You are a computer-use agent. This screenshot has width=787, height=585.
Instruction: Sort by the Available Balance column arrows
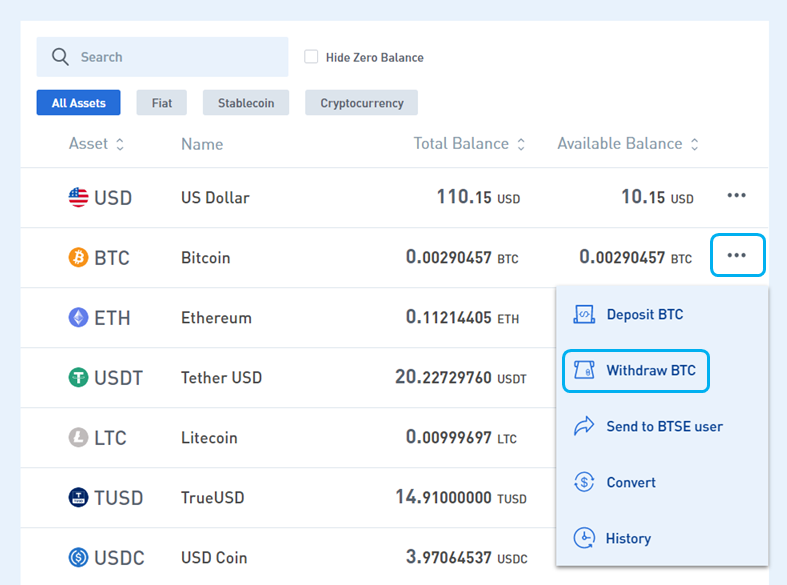[695, 144]
